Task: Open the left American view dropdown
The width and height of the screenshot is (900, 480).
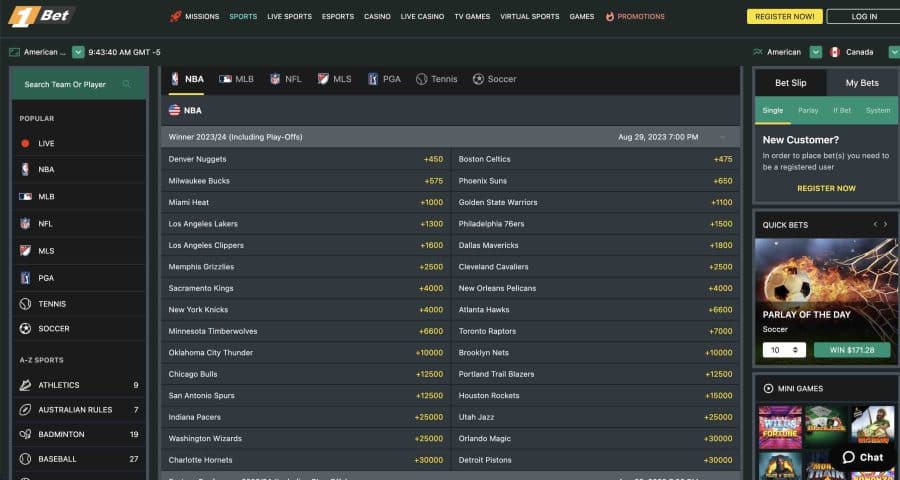Action: (x=78, y=52)
